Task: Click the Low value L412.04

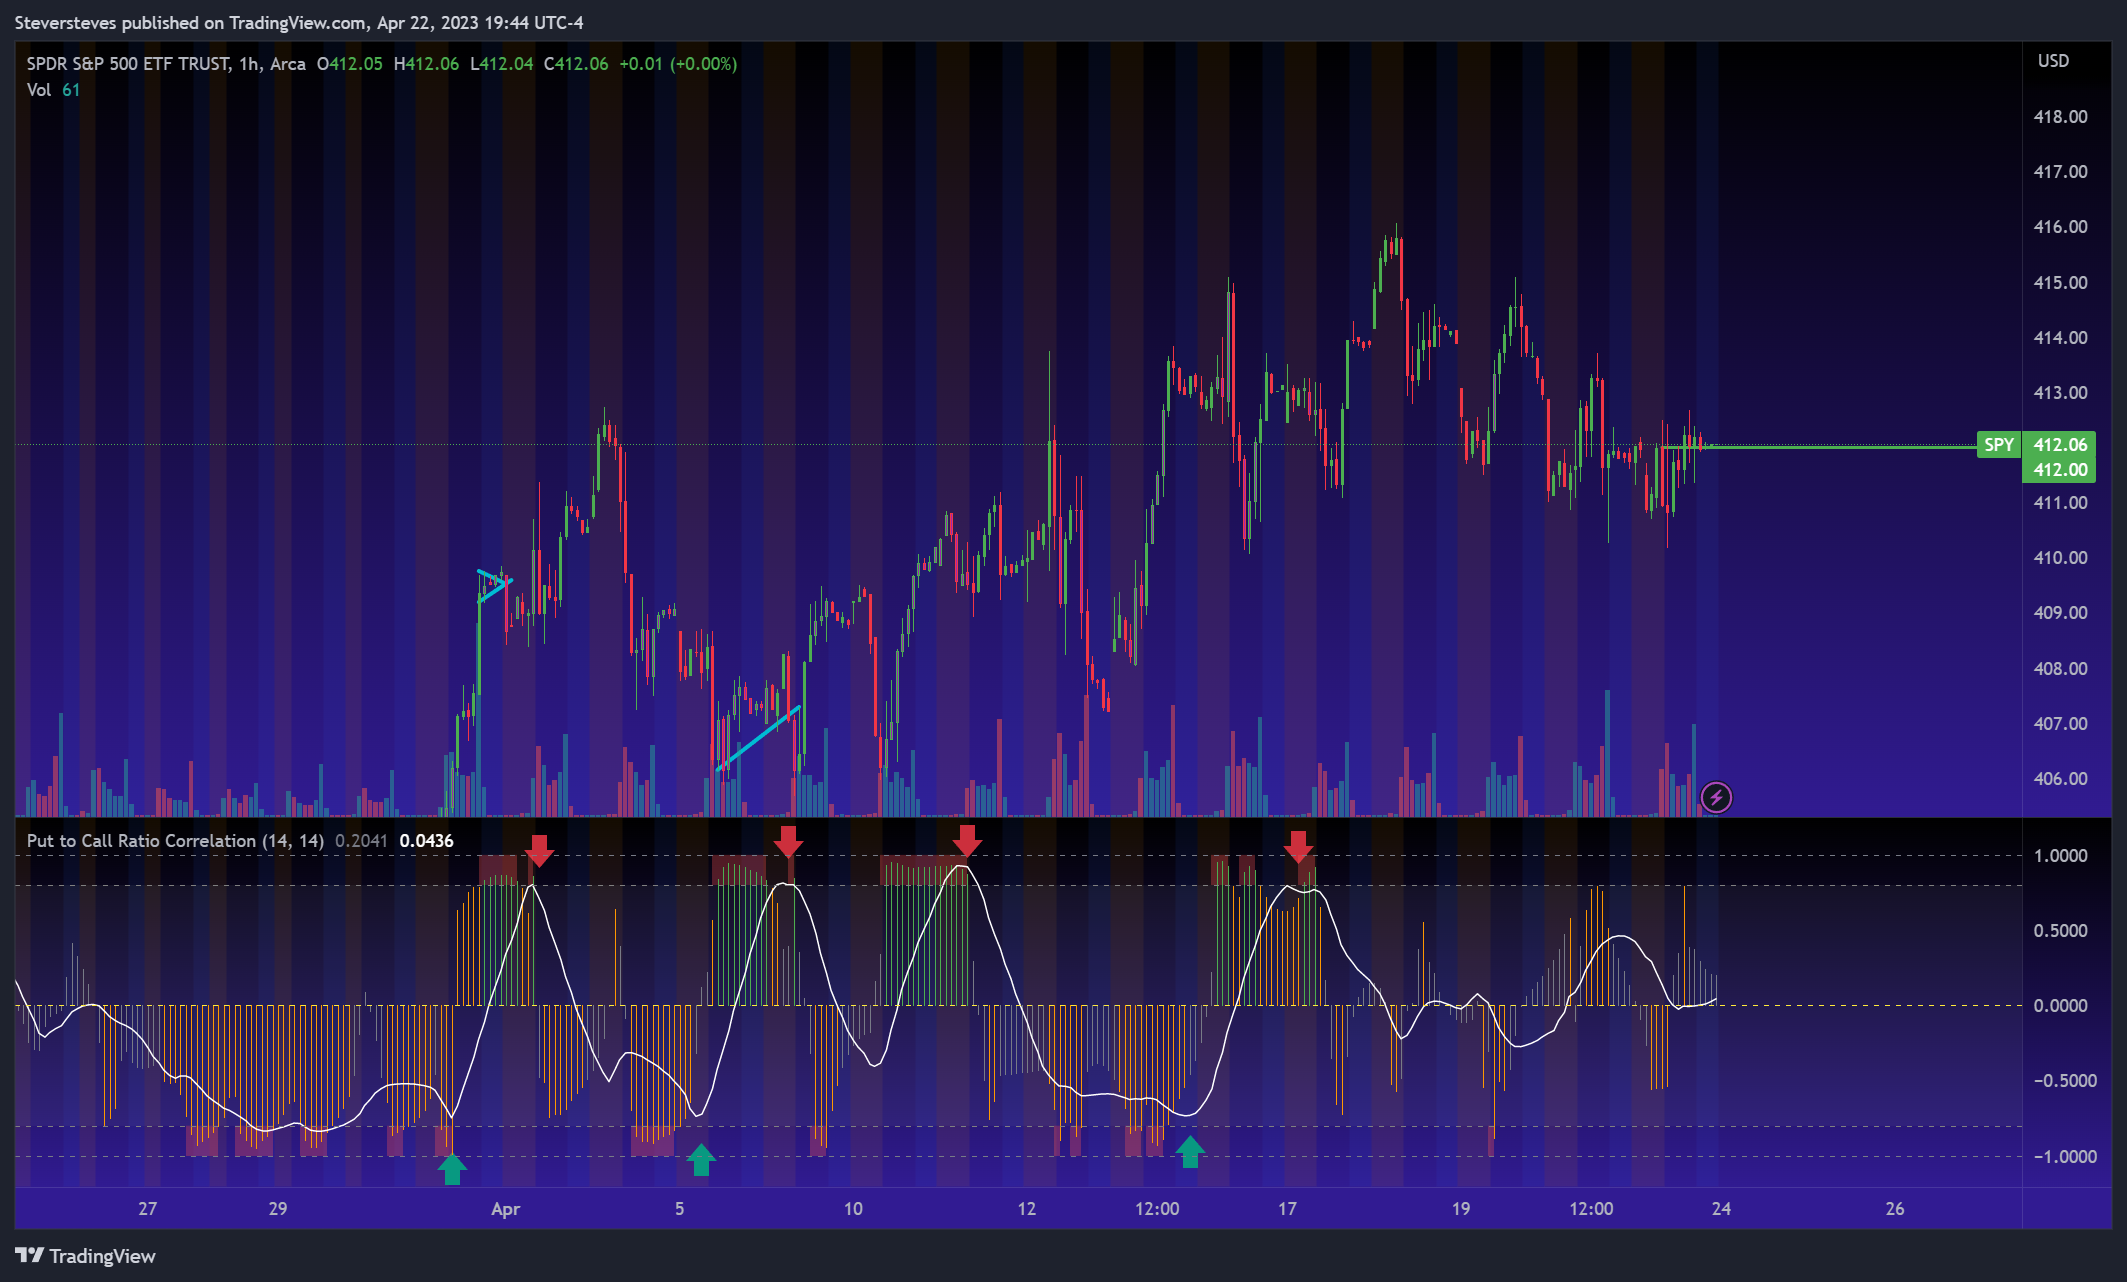Action: (502, 64)
